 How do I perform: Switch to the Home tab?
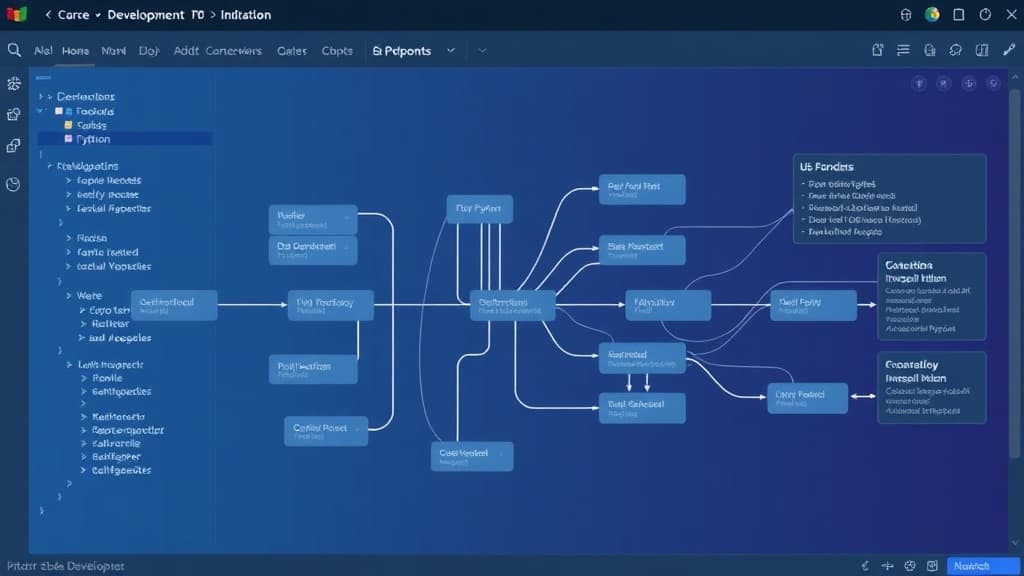click(75, 51)
